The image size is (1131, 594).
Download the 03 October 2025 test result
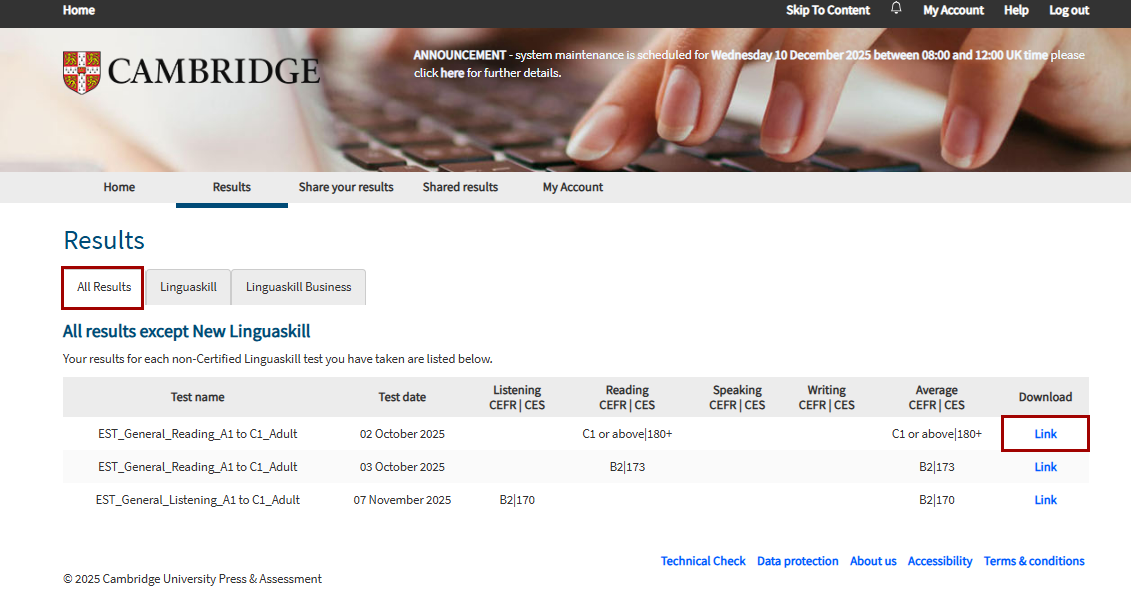click(1045, 467)
